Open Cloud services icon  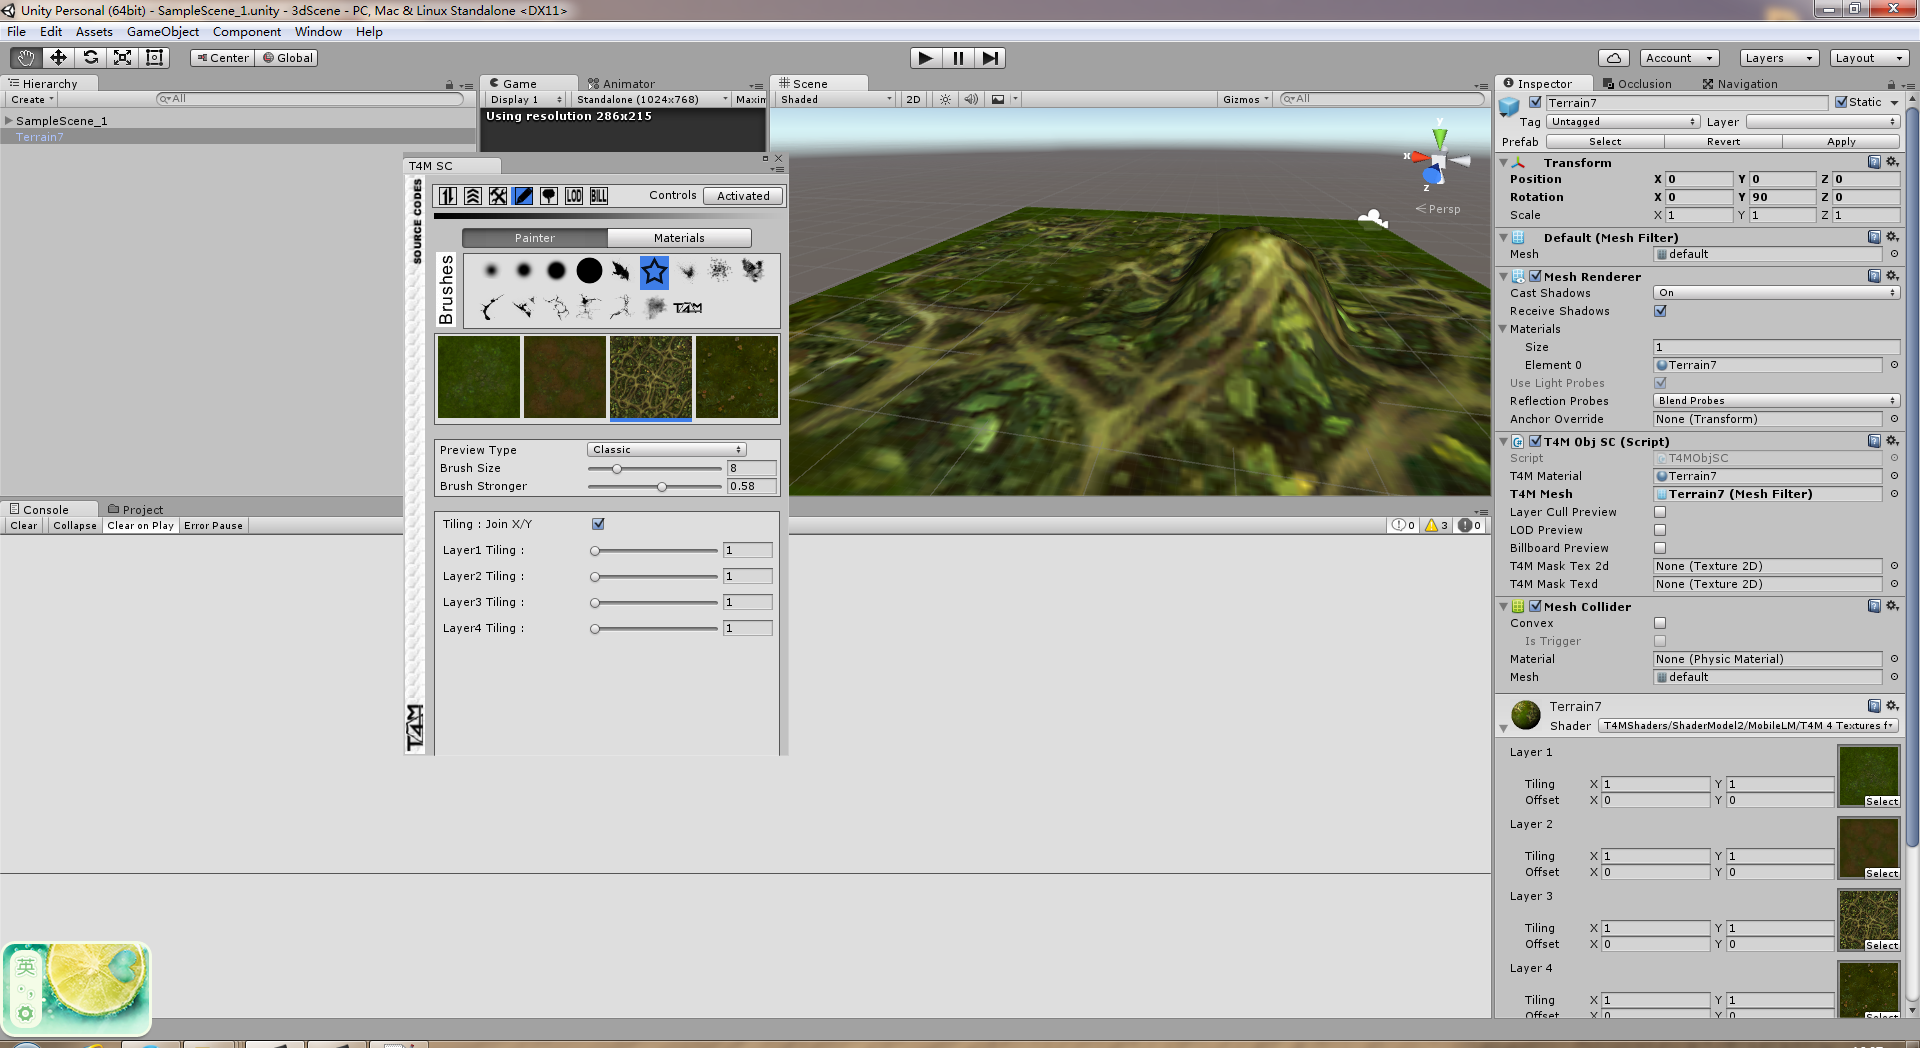pos(1614,58)
